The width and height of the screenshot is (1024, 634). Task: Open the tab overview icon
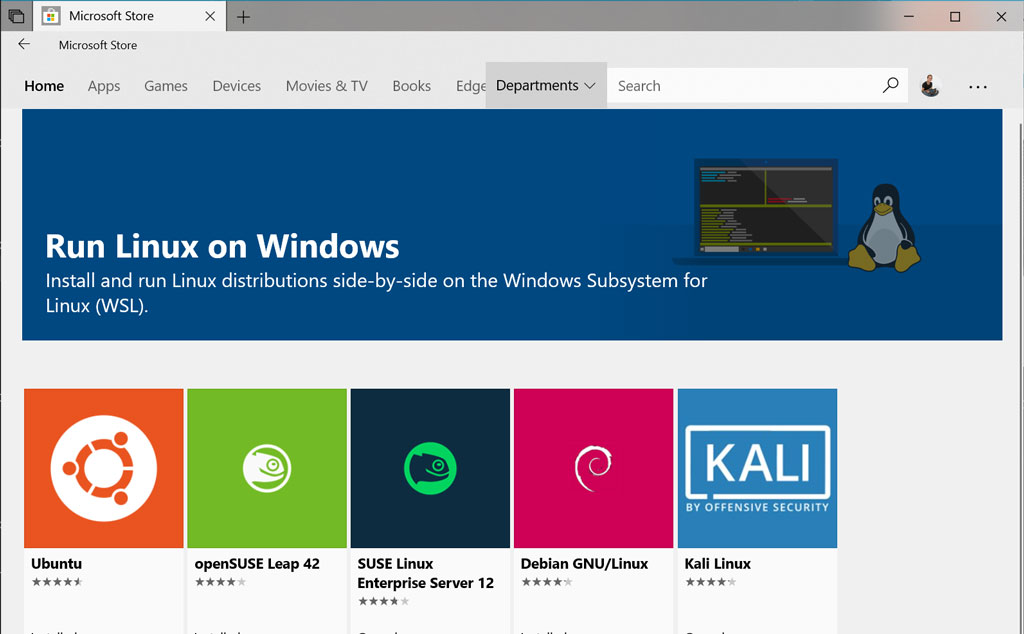click(x=16, y=16)
